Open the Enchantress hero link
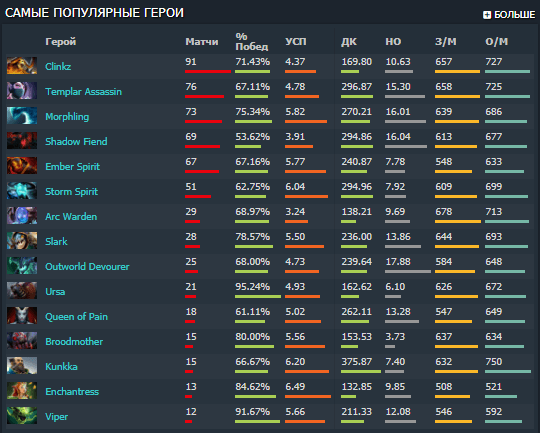This screenshot has width=540, height=433. 72,391
